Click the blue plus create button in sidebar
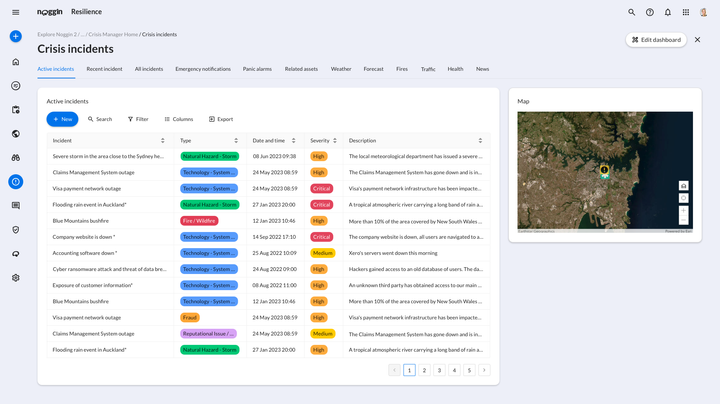Screen dimensions: 720x404 16,36
